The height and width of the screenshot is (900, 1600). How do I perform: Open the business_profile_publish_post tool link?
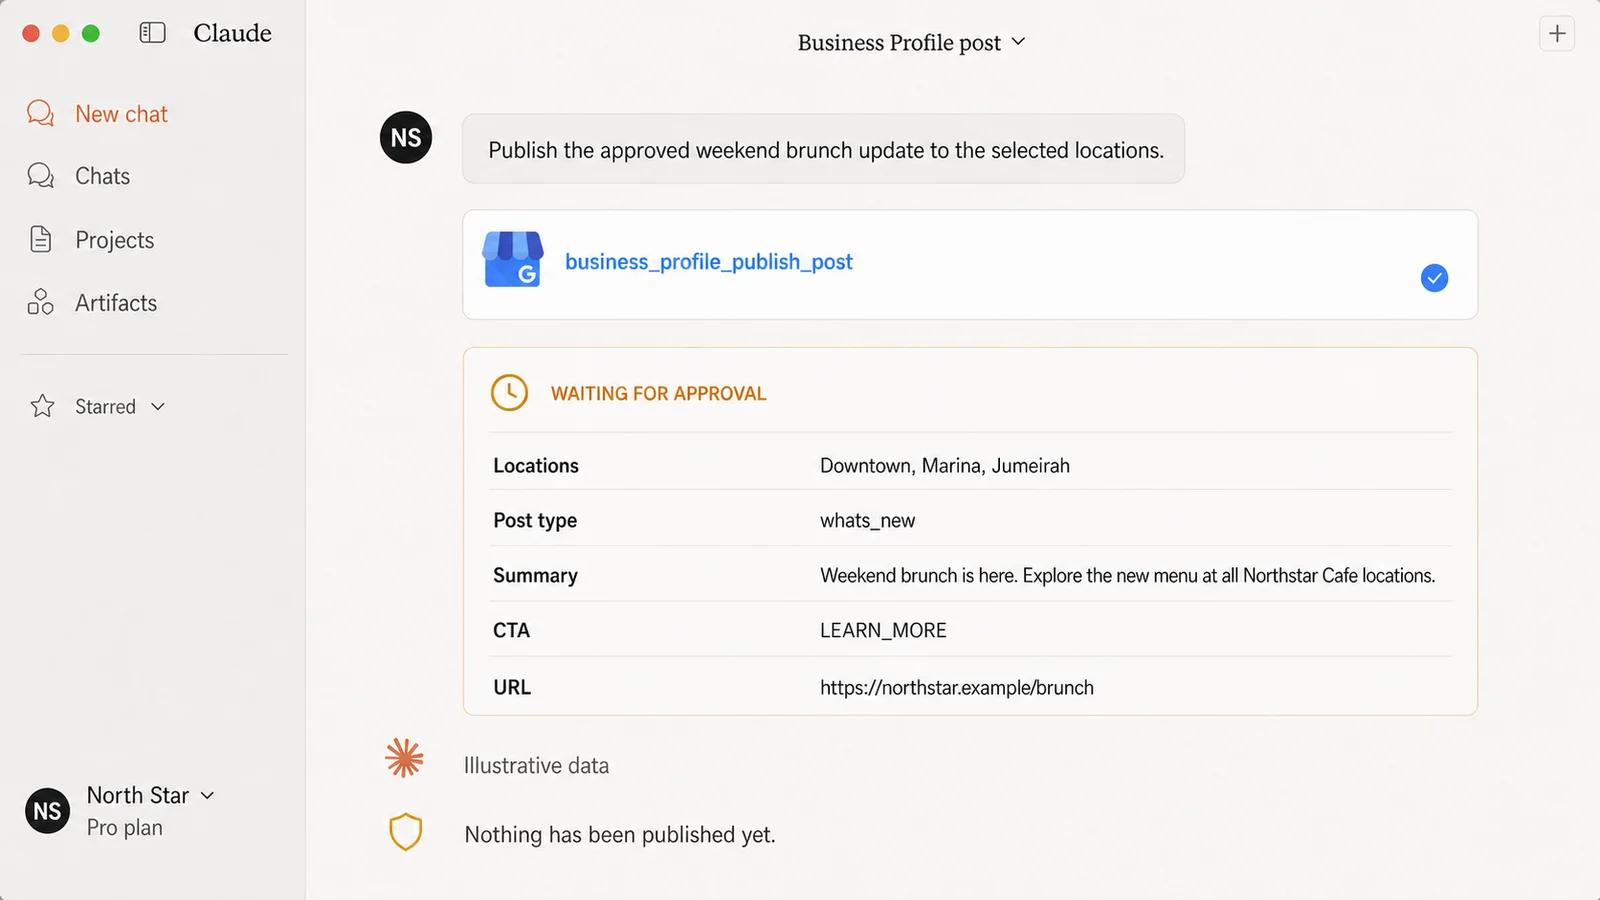pos(709,262)
